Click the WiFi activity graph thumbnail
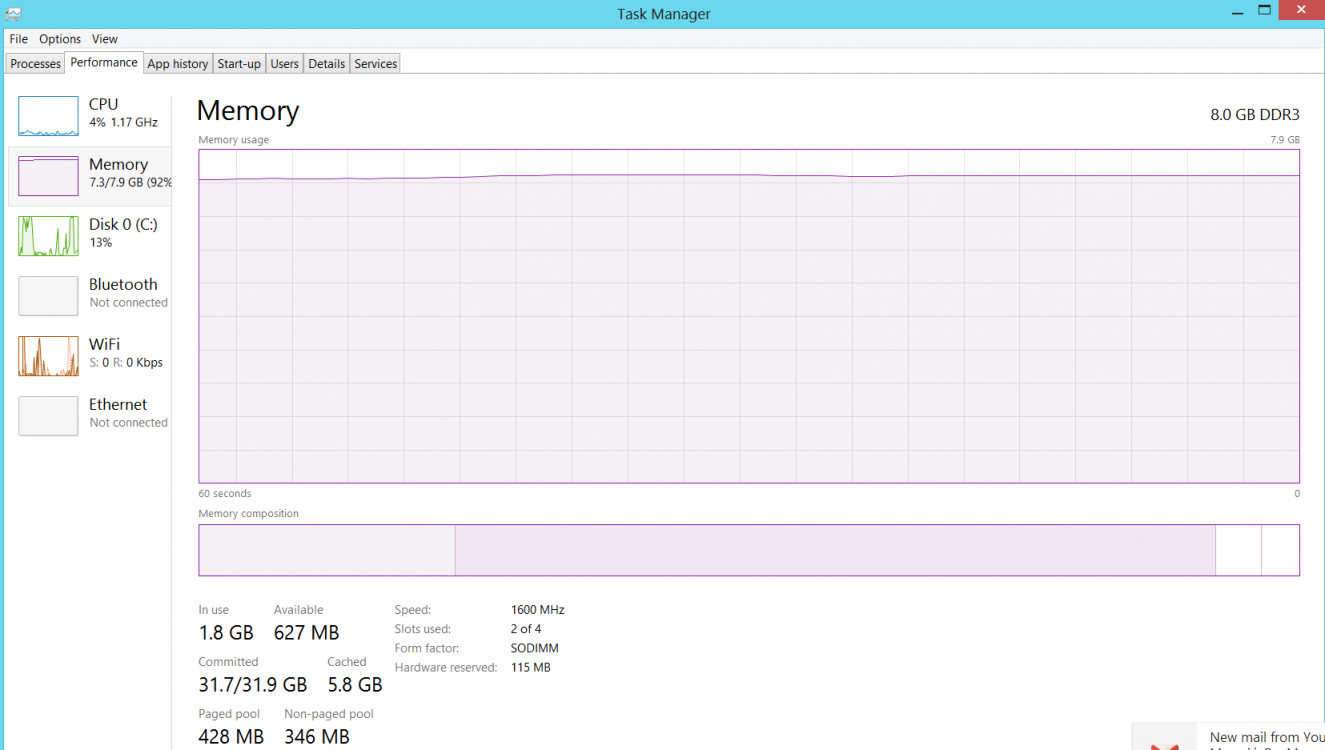Screen dimensions: 1325x750 (x=48, y=356)
